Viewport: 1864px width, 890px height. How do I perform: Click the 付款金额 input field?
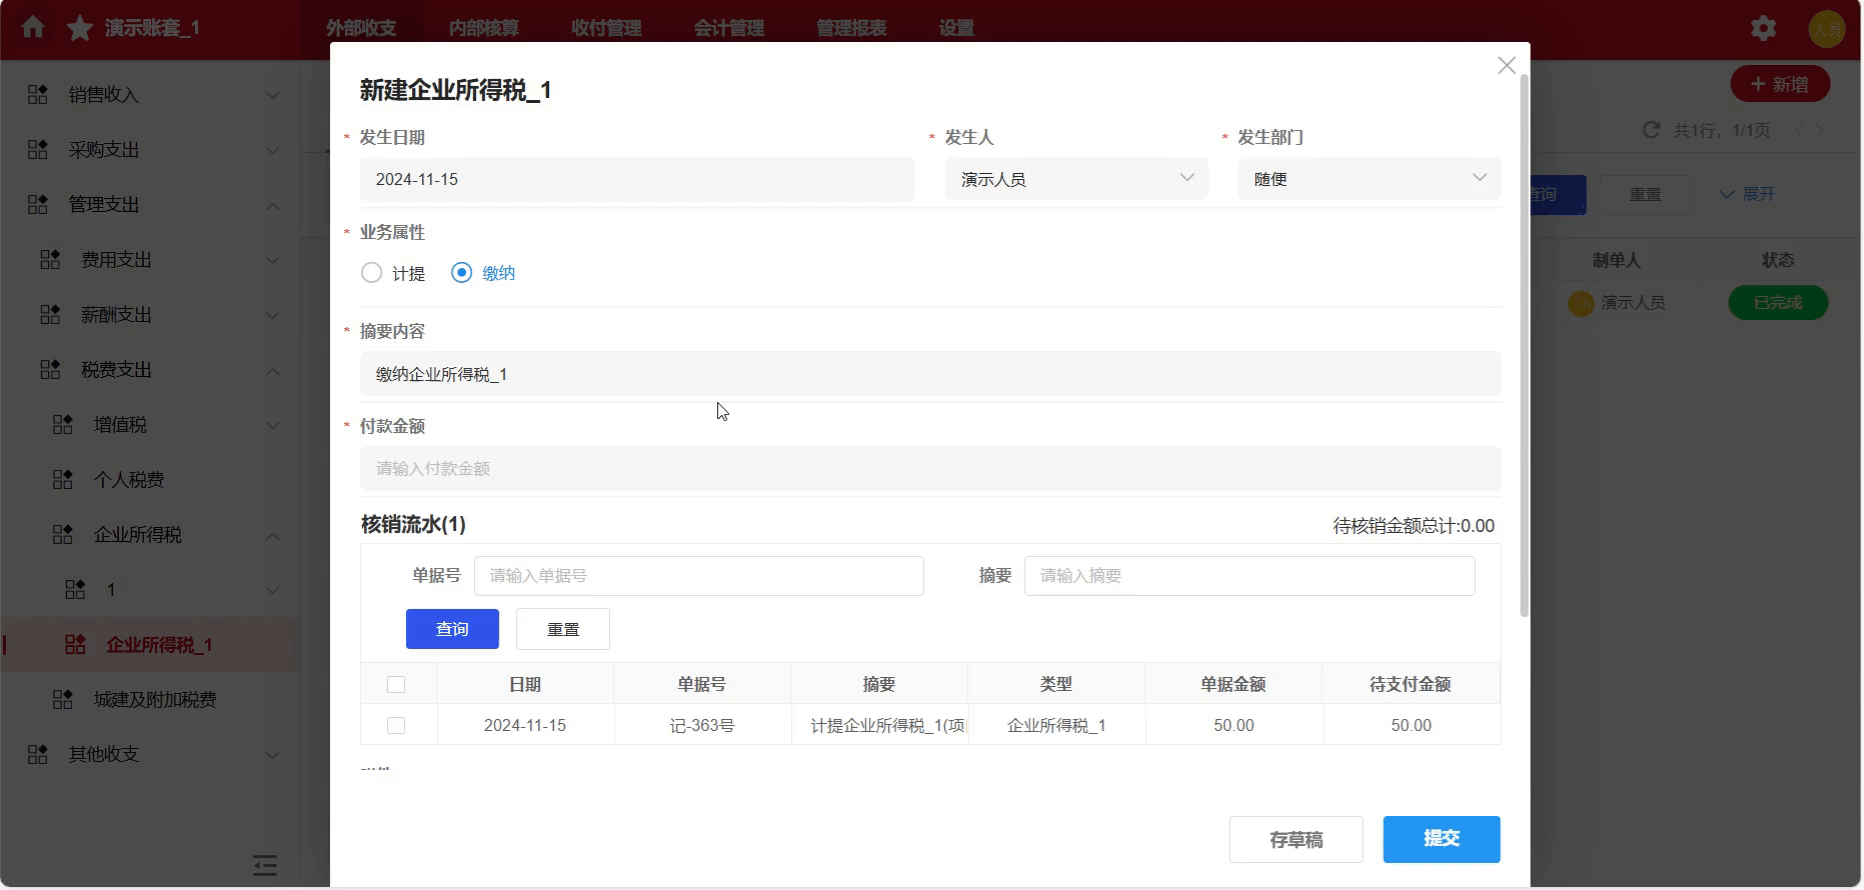point(930,469)
